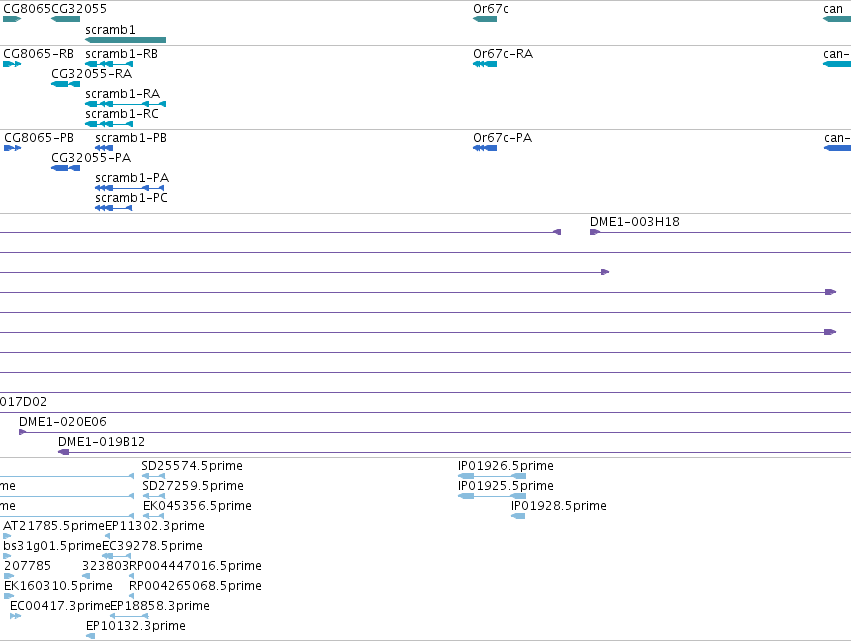Image resolution: width=851 pixels, height=641 pixels.
Task: Select the CG8065-PB coding glyph
Action: click(12, 148)
